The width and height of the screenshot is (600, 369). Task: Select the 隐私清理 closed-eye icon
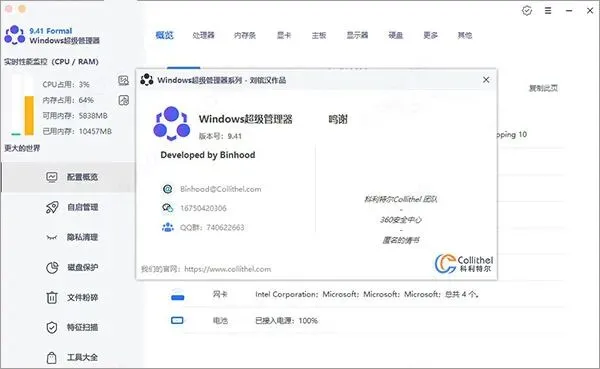52,237
